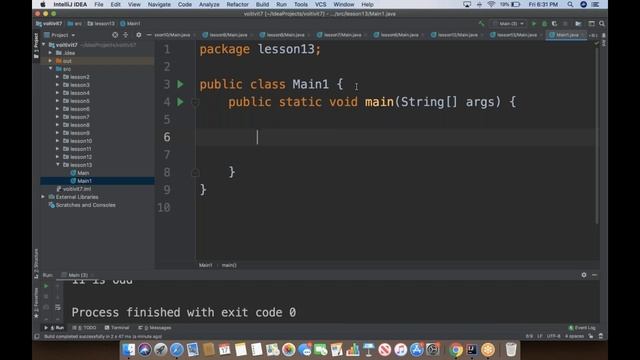Click the tool windows toggle icon in status bar corner
The height and width of the screenshot is (360, 640).
click(x=37, y=337)
